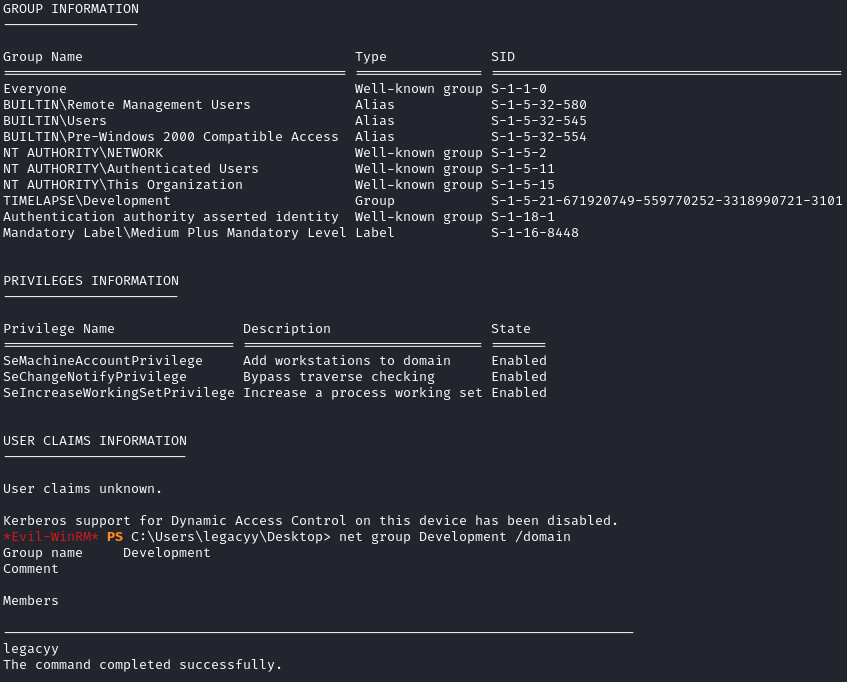Select the SeChangeNotifyPrivilege line
847x682 pixels.
click(x=95, y=377)
